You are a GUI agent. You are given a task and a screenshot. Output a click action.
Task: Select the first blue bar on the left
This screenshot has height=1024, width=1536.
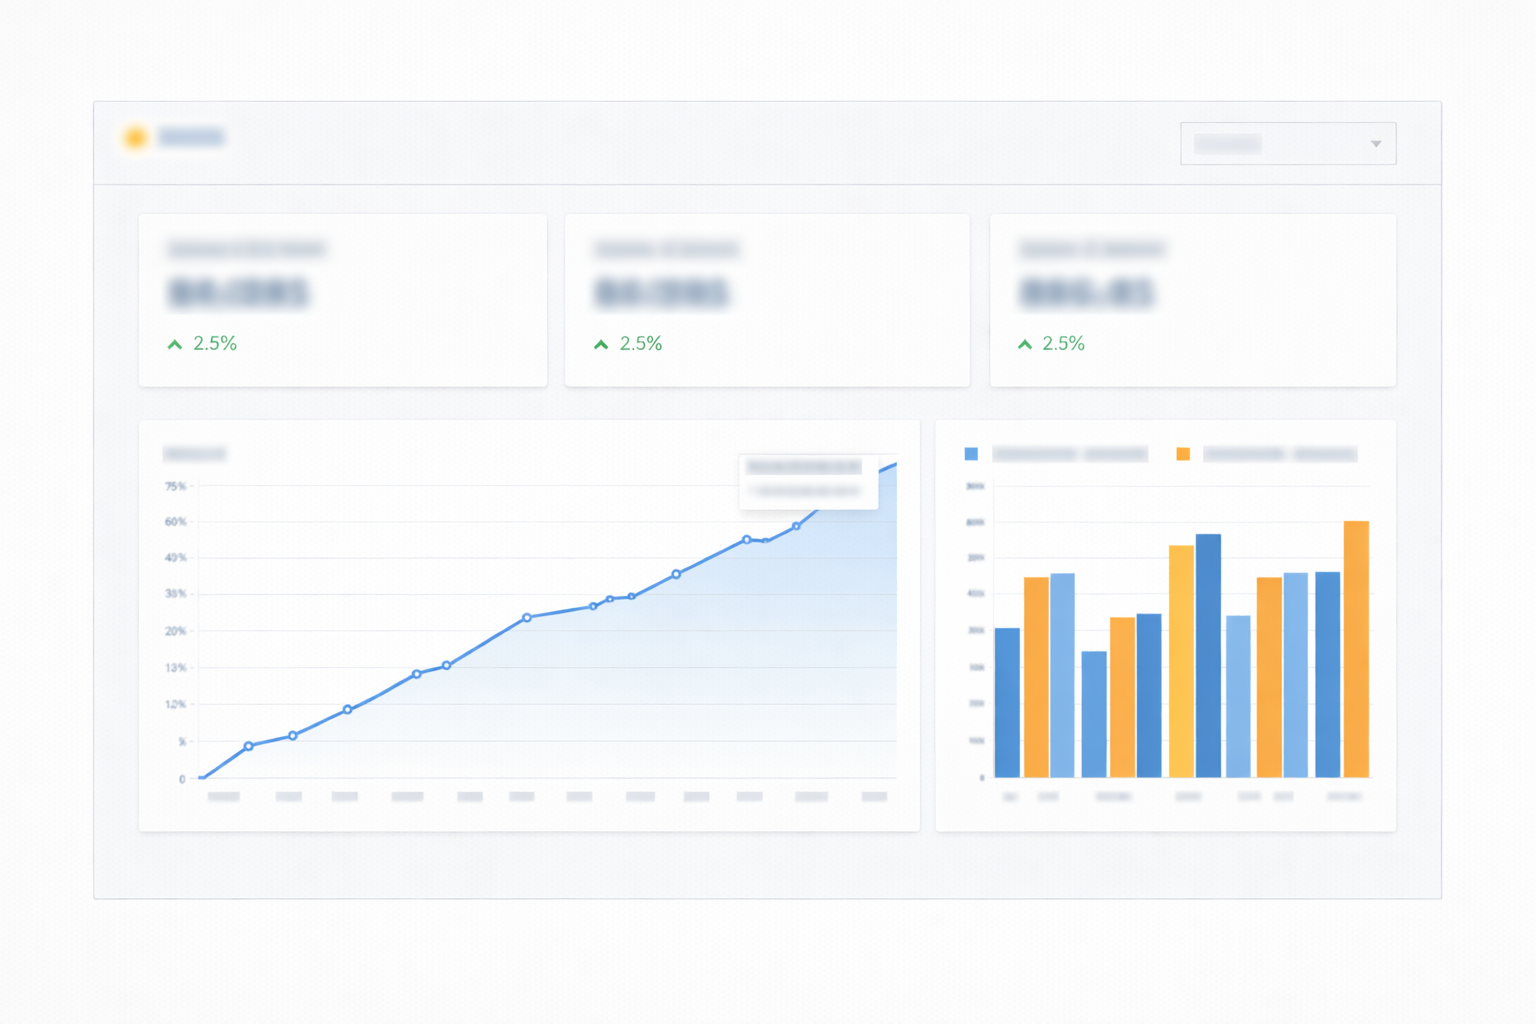tap(1007, 702)
